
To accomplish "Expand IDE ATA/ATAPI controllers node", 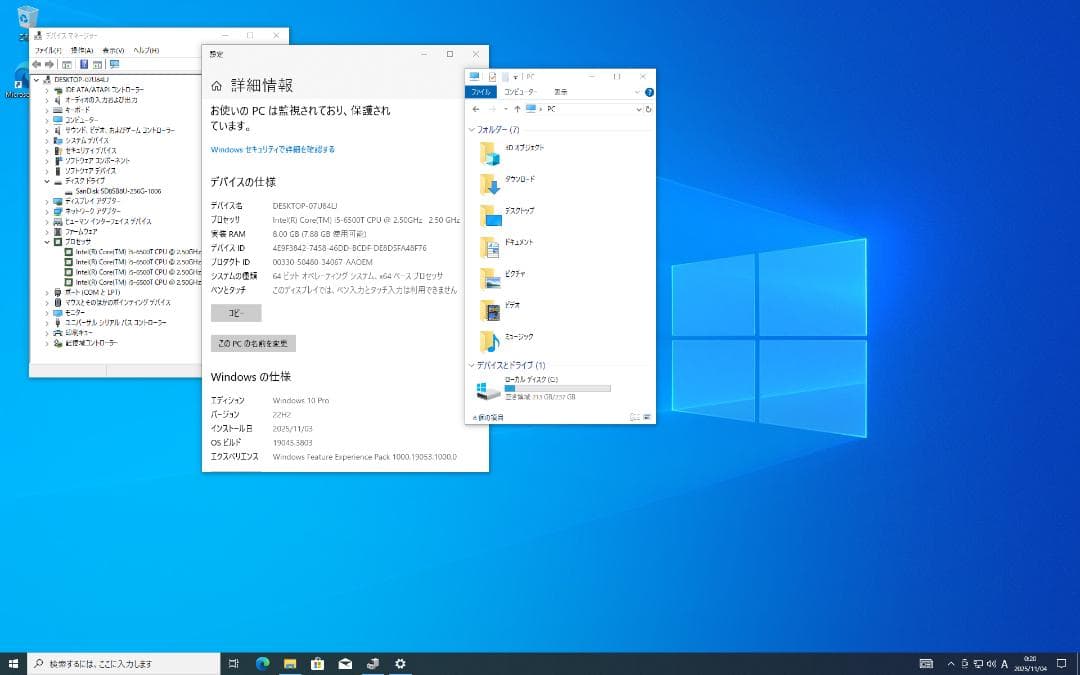I will 47,90.
